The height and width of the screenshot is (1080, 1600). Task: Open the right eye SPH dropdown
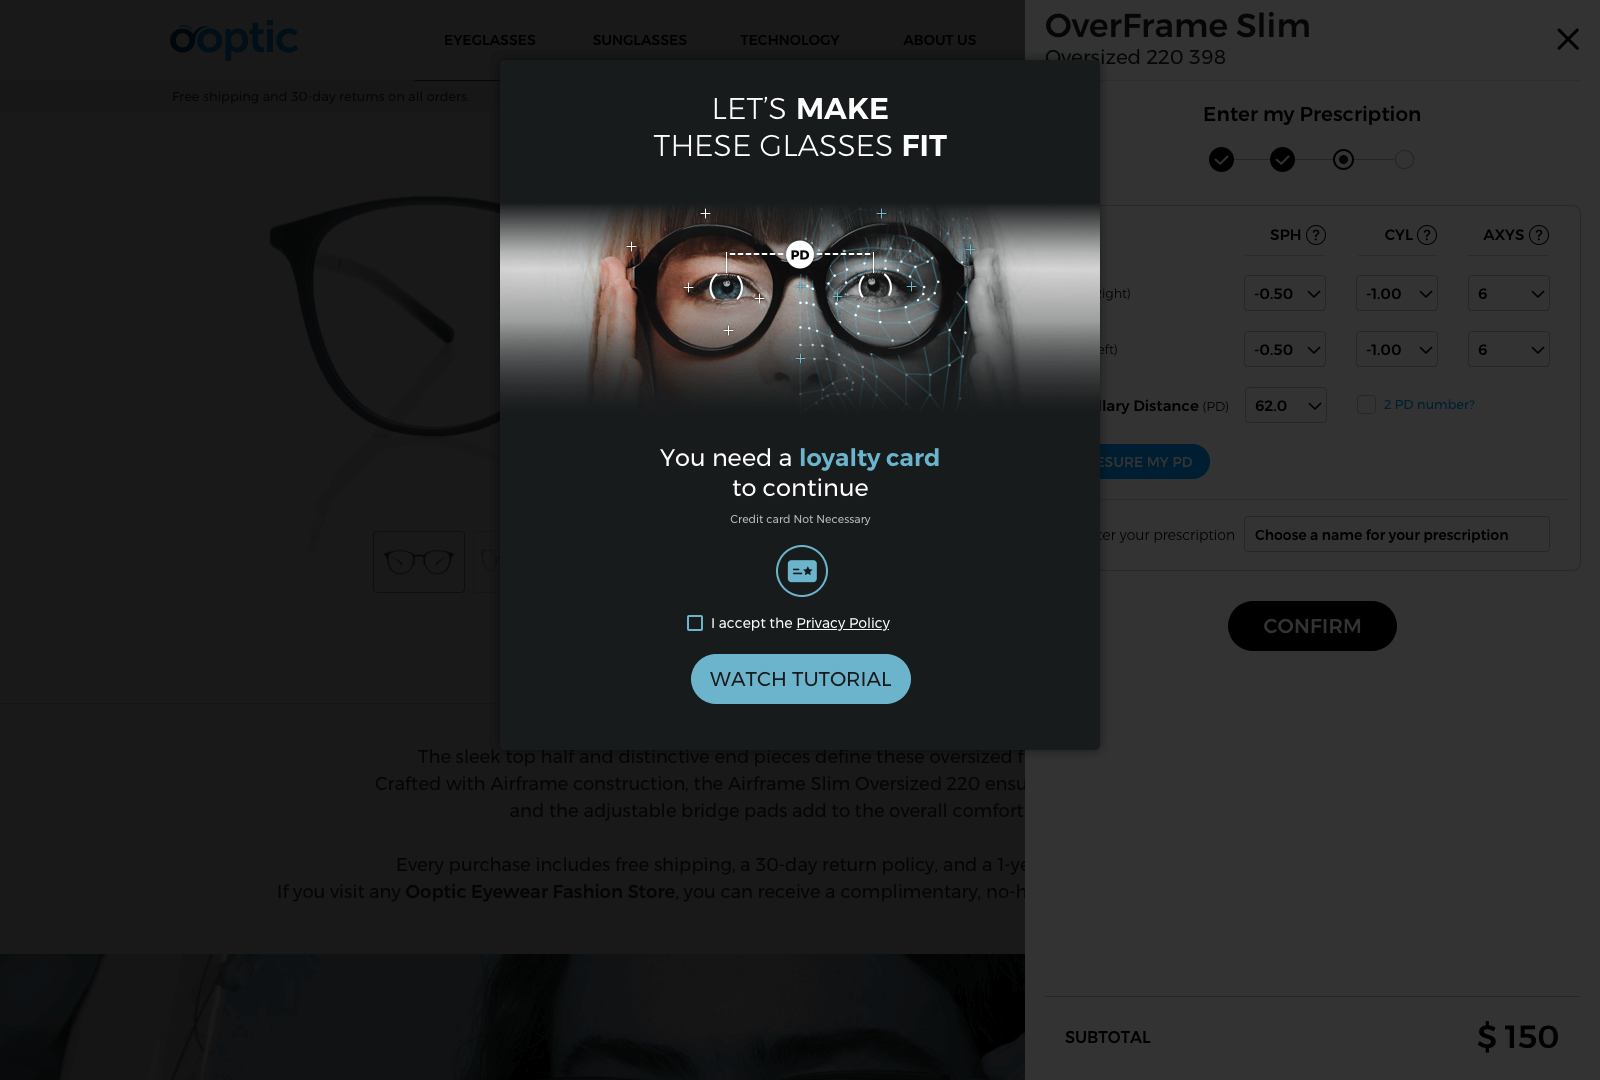1285,293
